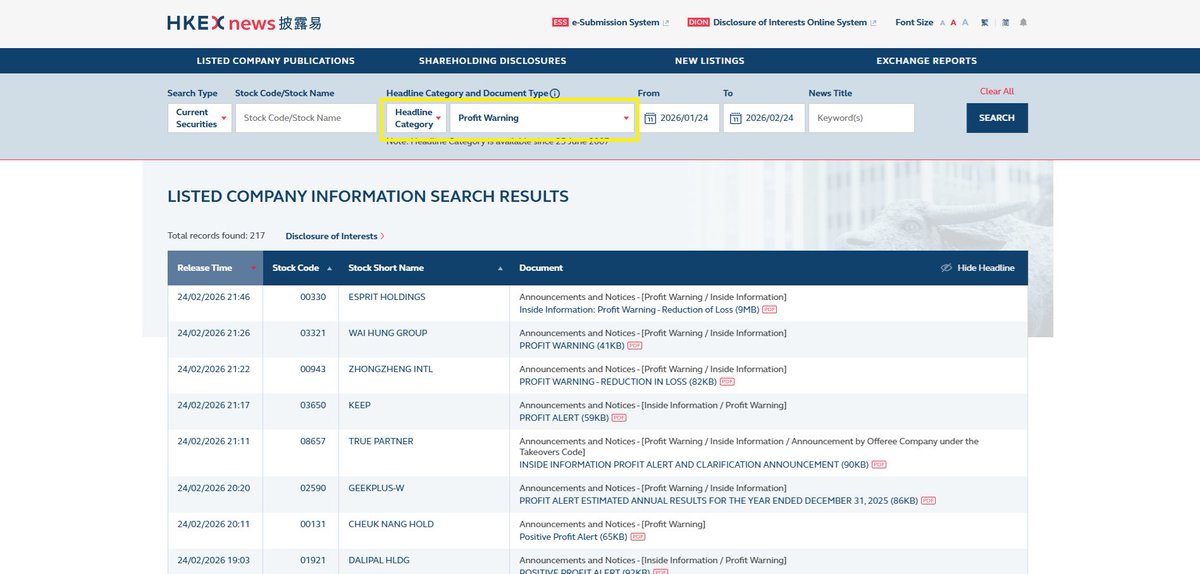Open the Disclosure of Interests link

(334, 236)
